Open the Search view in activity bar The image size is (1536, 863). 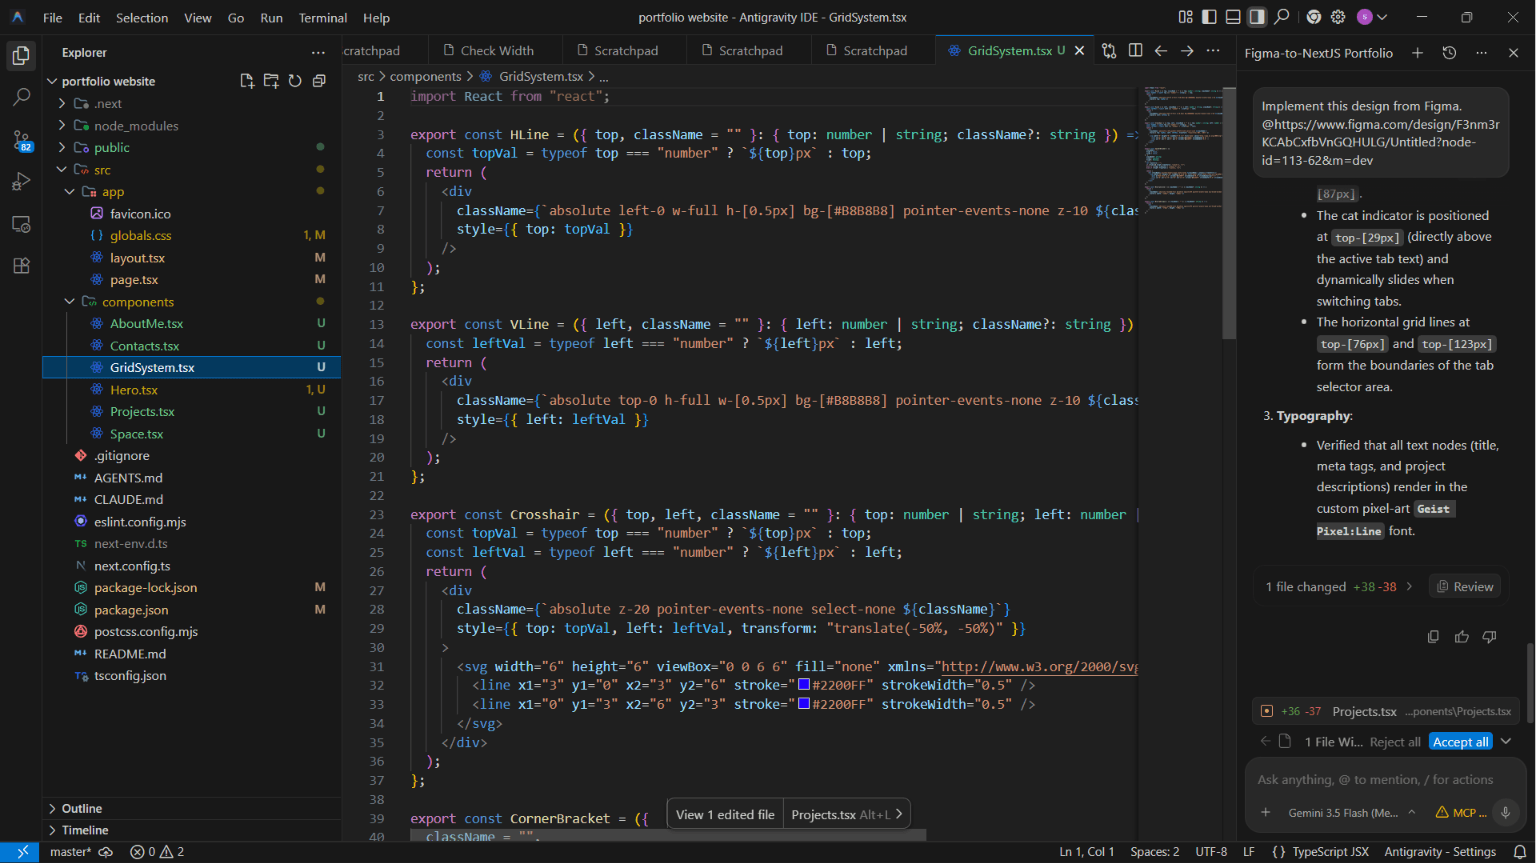point(21,98)
